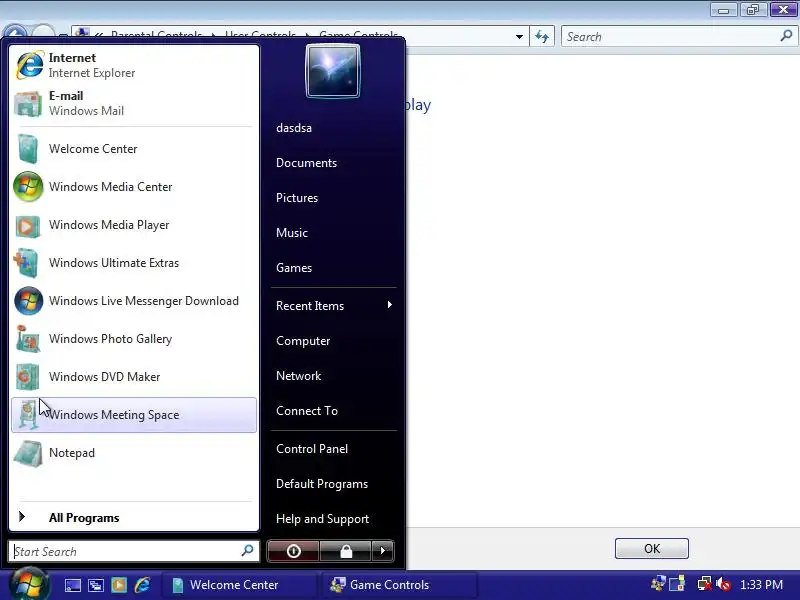Switch to Welcome Center taskbar button
800x600 pixels.
(x=239, y=585)
